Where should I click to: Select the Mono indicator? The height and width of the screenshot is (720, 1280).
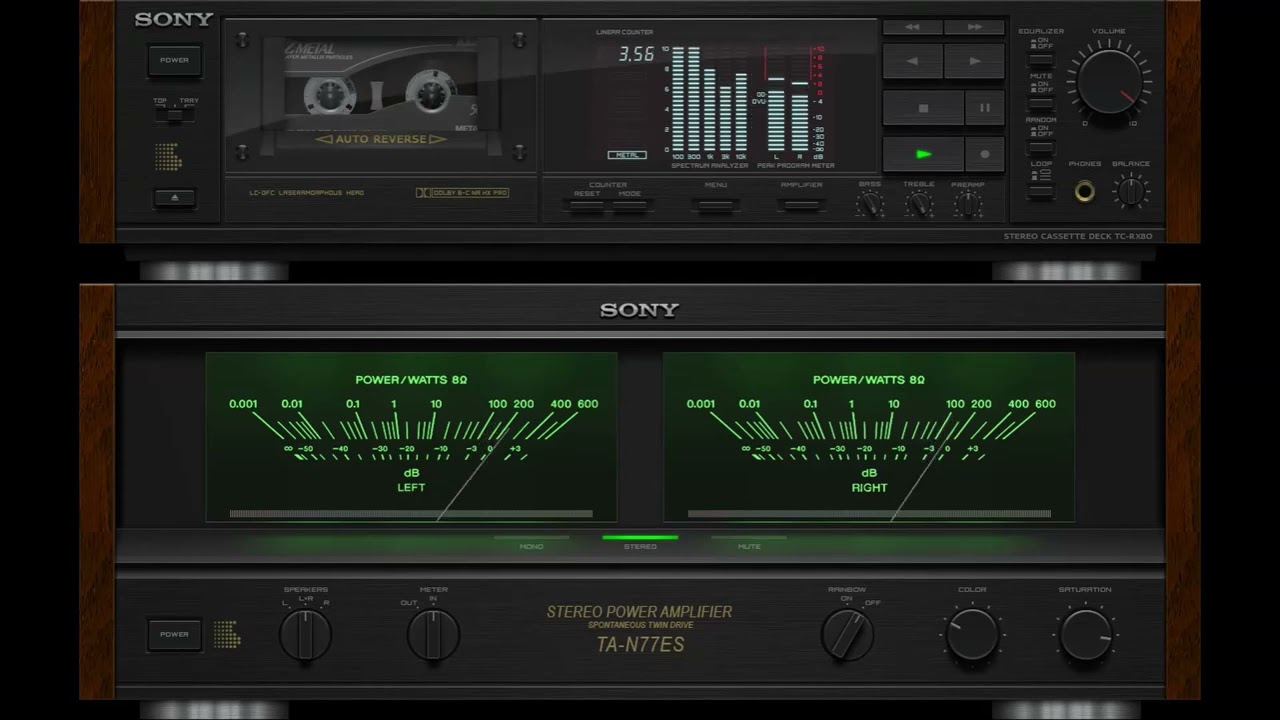(x=531, y=542)
